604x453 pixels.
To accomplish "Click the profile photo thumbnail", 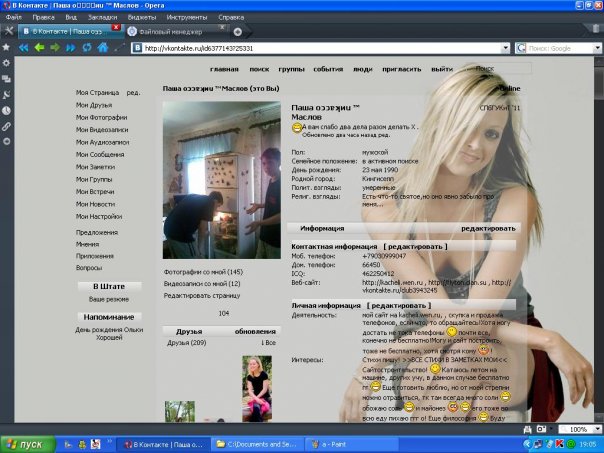I will [x=221, y=180].
